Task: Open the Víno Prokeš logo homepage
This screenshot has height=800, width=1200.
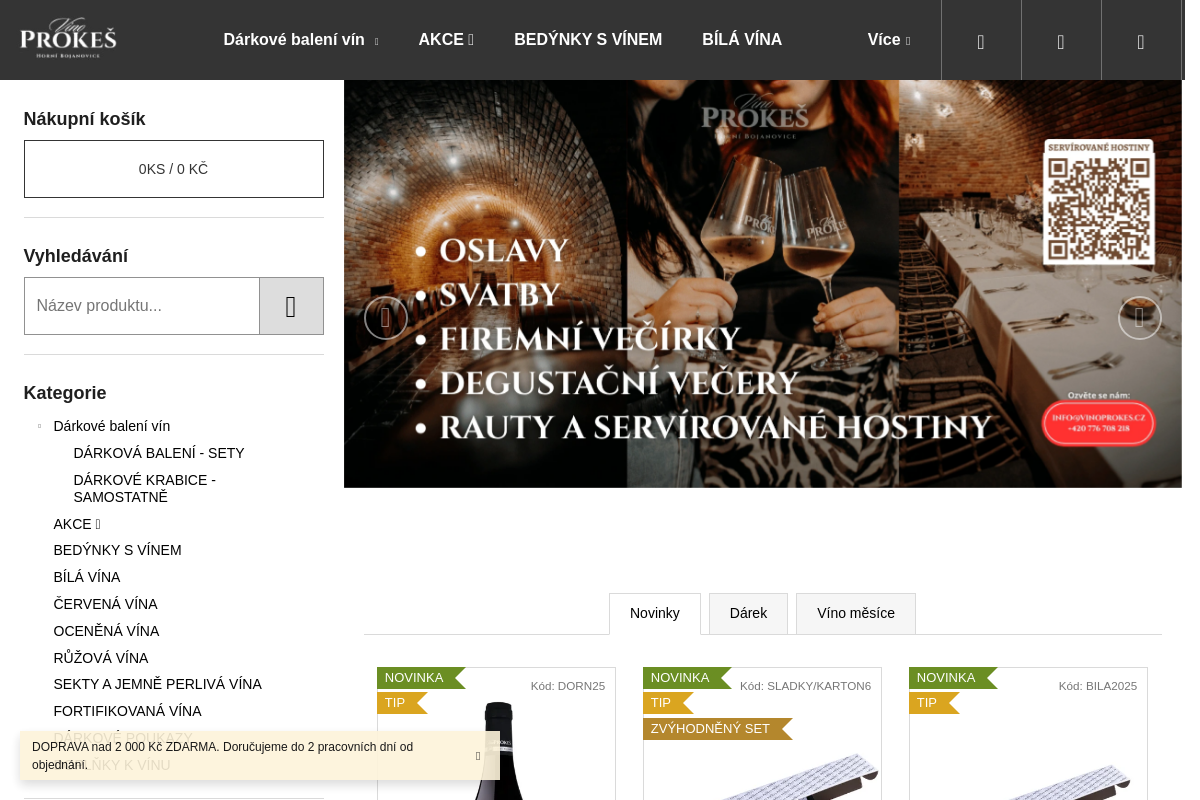Action: [68, 39]
